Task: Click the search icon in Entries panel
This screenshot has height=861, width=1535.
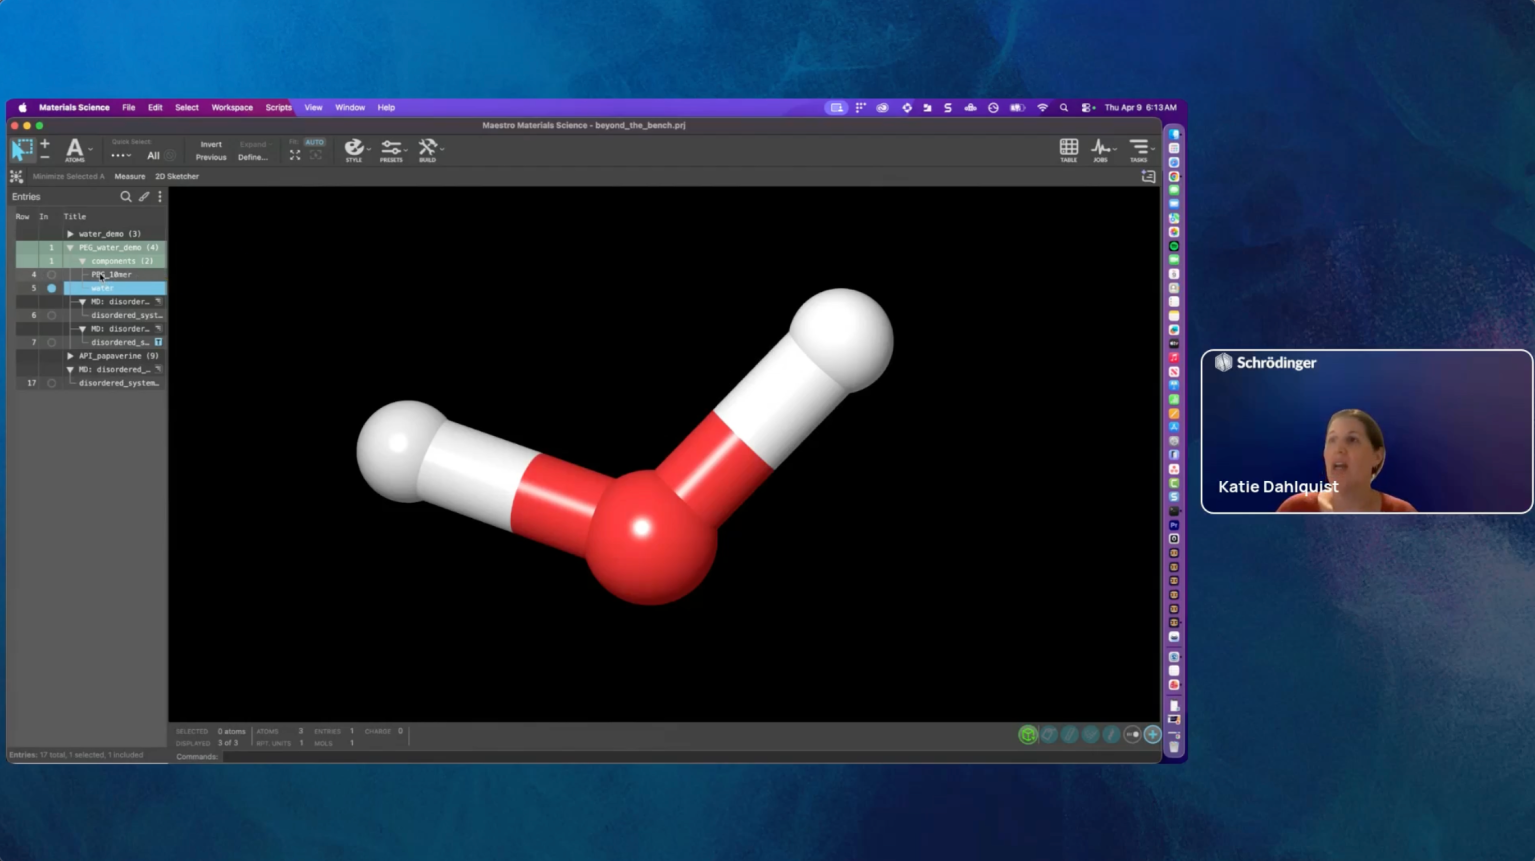Action: (126, 197)
